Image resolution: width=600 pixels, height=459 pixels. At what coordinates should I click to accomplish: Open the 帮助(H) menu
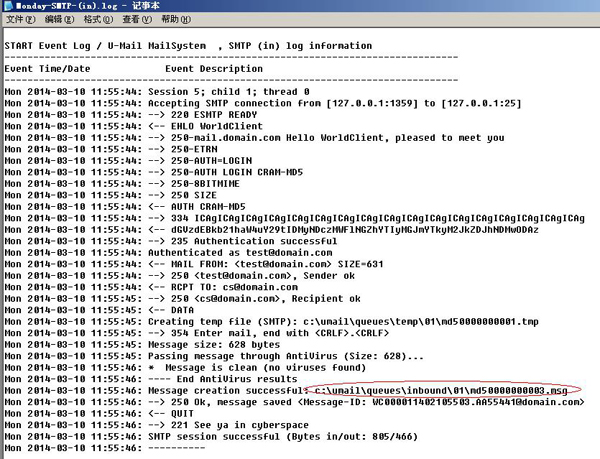pyautogui.click(x=174, y=19)
